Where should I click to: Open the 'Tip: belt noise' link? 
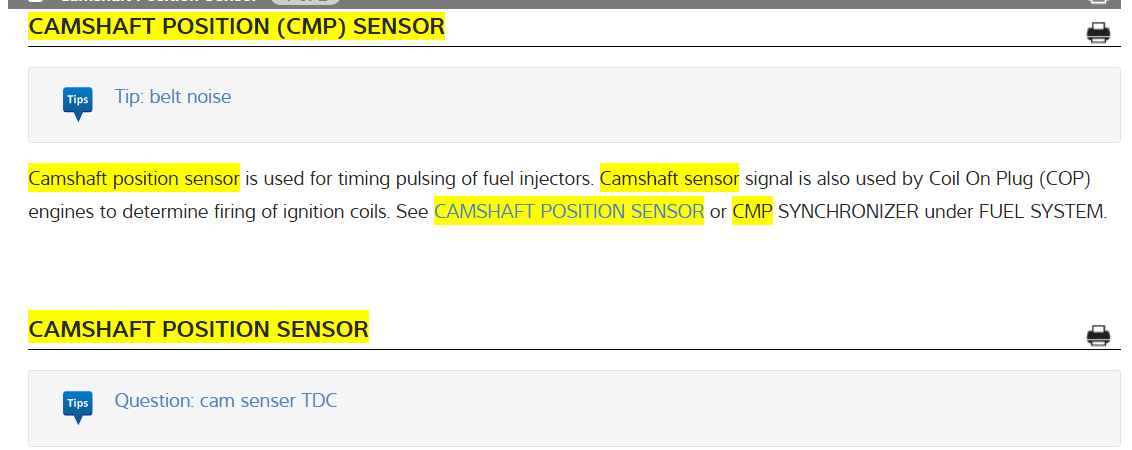(173, 97)
